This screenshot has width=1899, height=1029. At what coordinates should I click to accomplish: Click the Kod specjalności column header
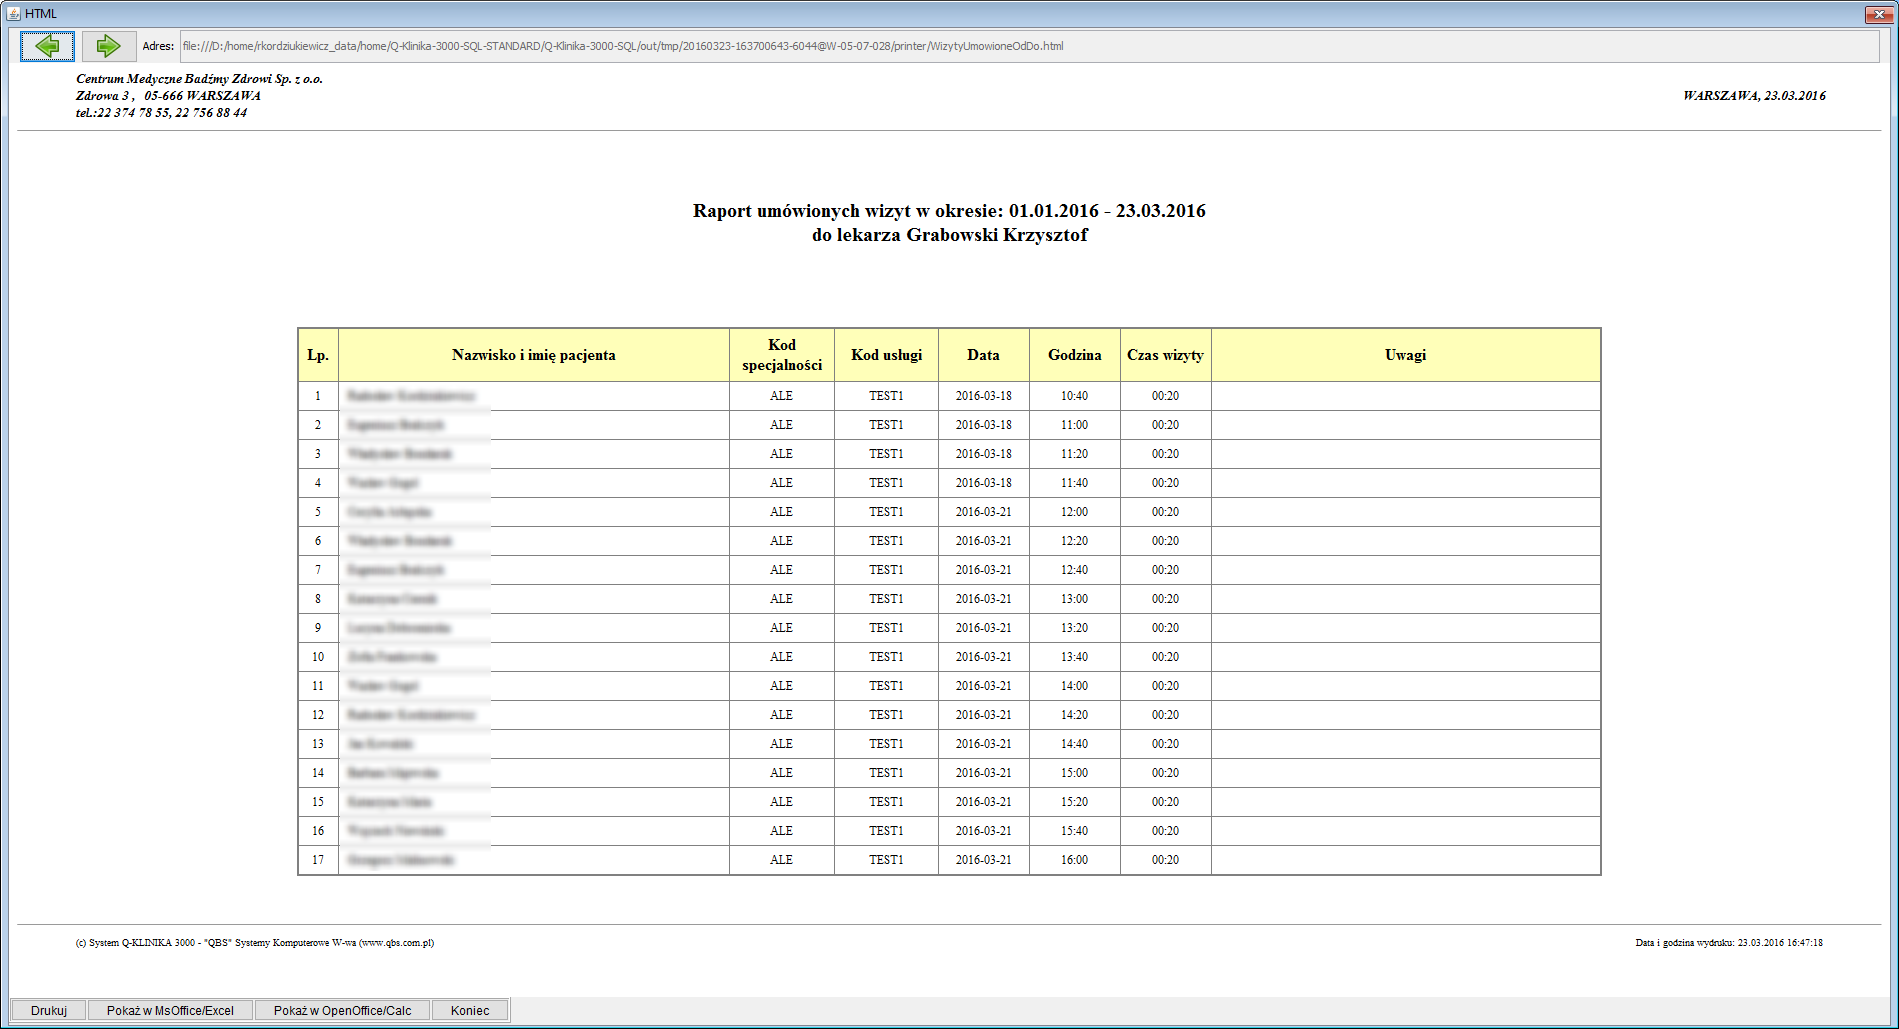[782, 355]
